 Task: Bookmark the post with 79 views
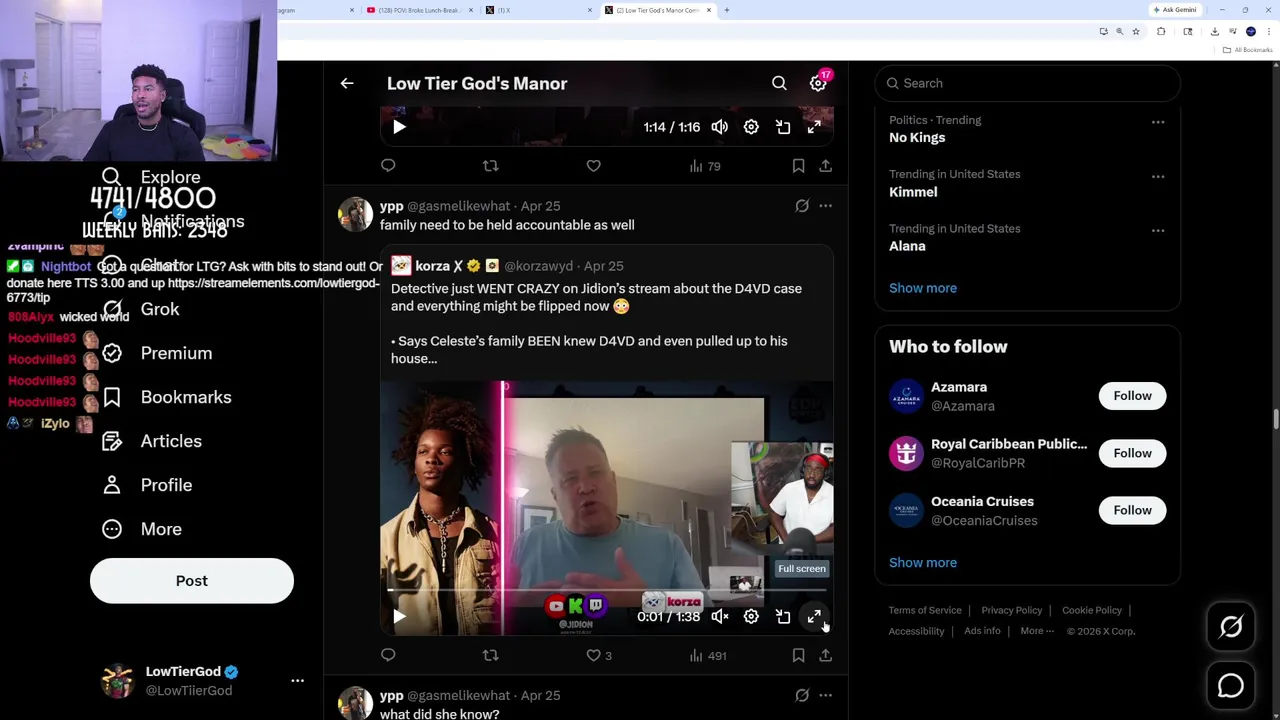(x=798, y=166)
